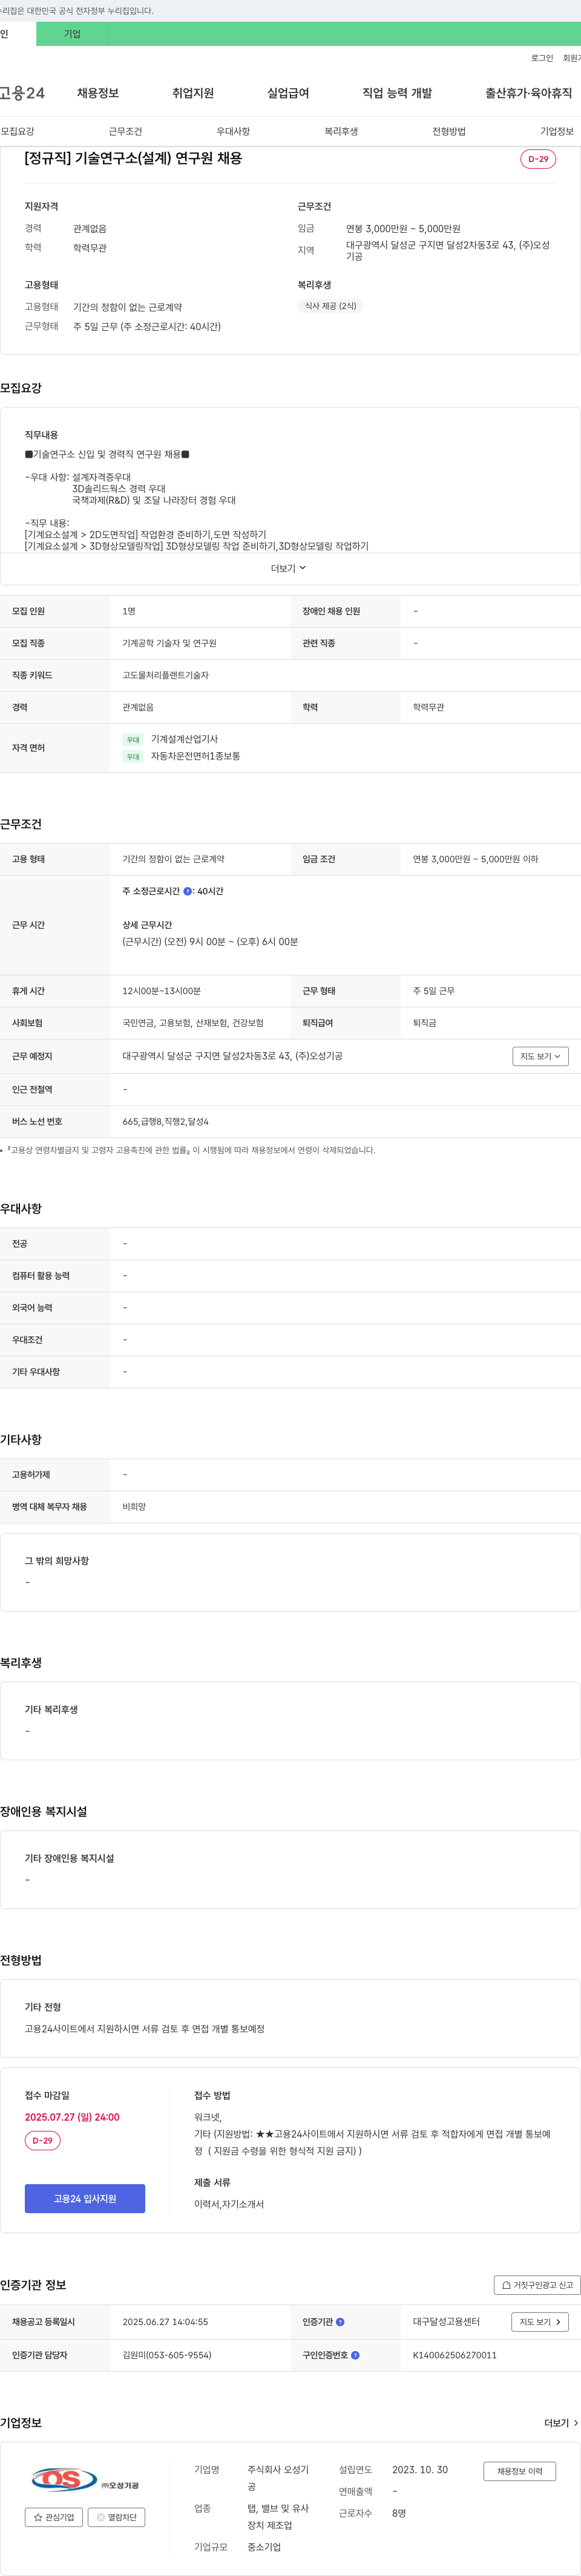Click registration time 2025.06.27 14:04:55
The height and width of the screenshot is (2576, 581).
[165, 2322]
